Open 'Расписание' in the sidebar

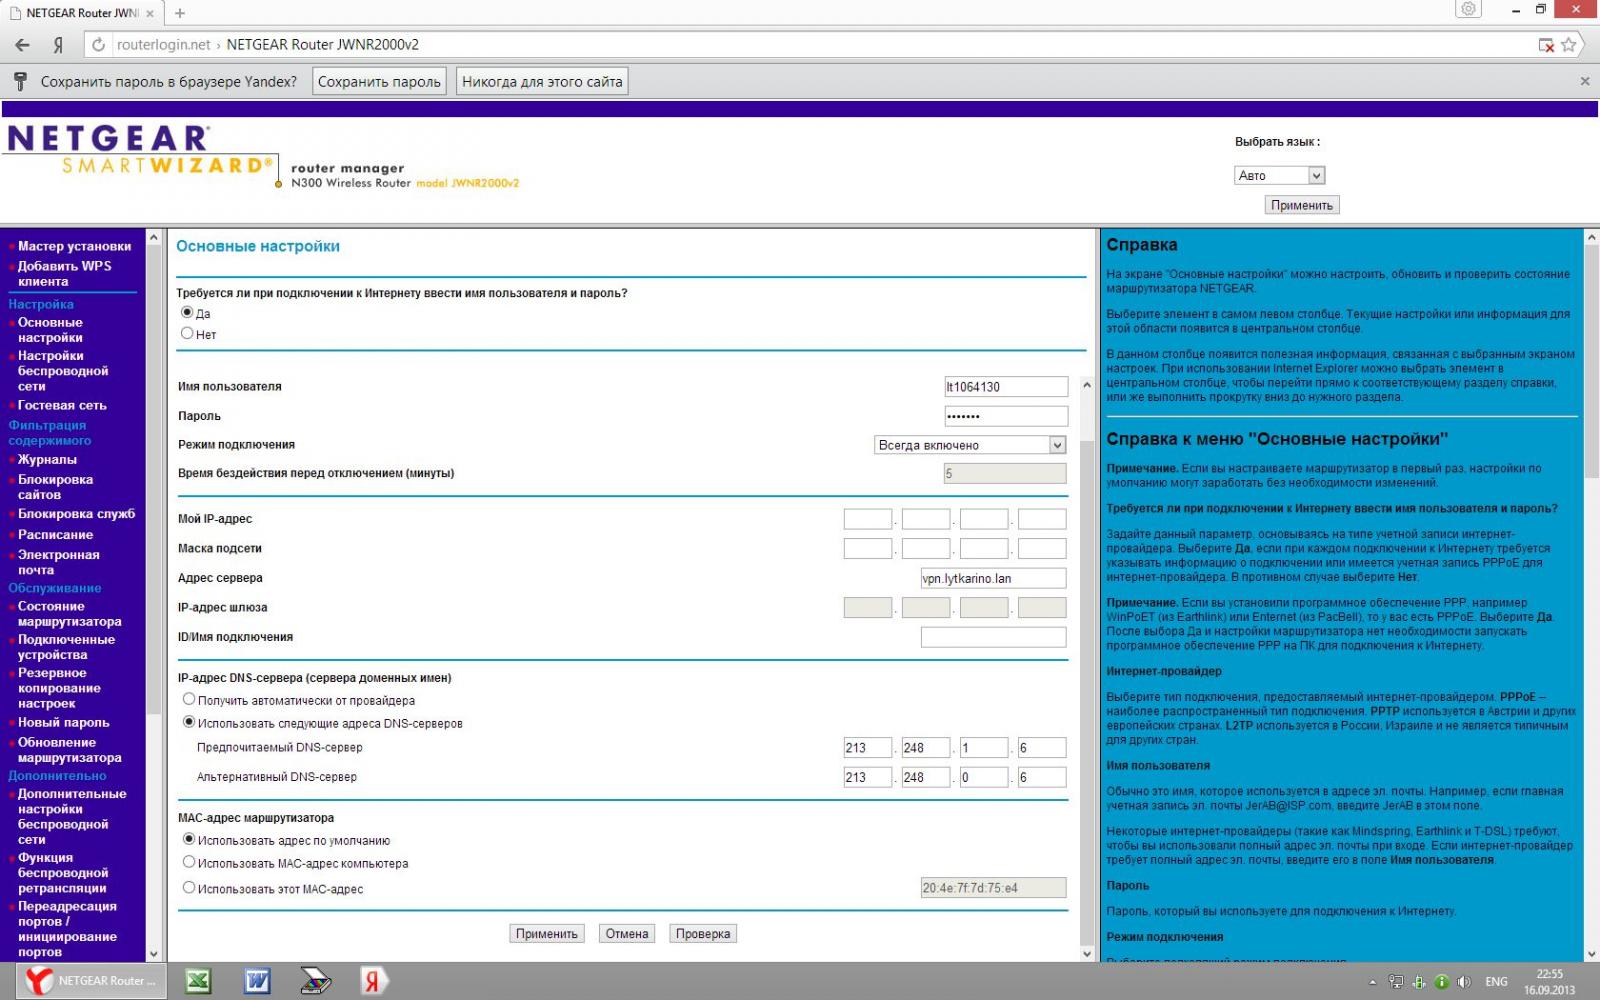tap(55, 535)
